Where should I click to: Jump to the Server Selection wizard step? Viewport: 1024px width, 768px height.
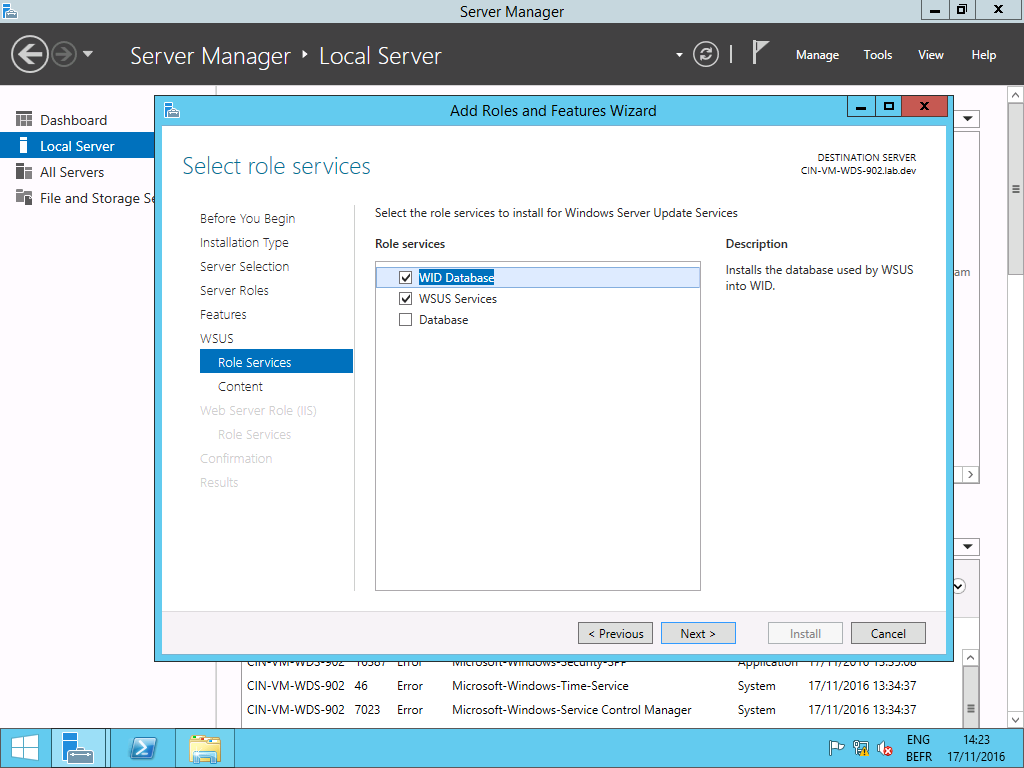(x=244, y=266)
